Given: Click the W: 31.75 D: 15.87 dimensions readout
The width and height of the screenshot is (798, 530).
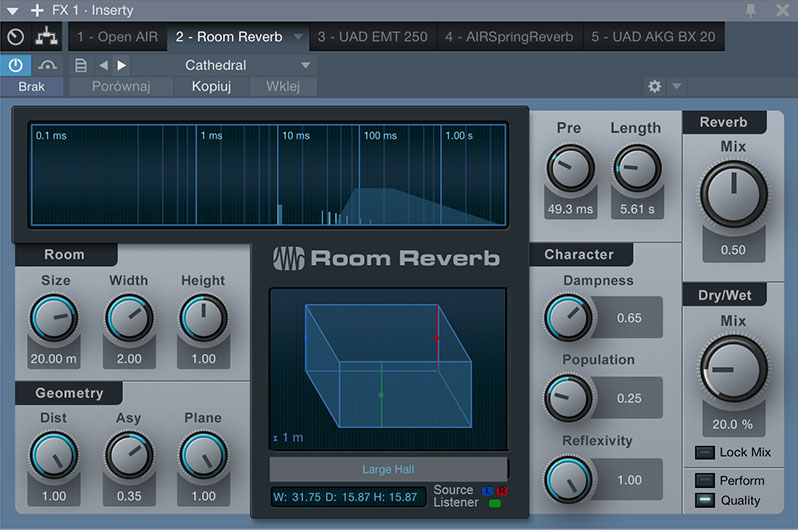Looking at the screenshot, I should pos(349,497).
